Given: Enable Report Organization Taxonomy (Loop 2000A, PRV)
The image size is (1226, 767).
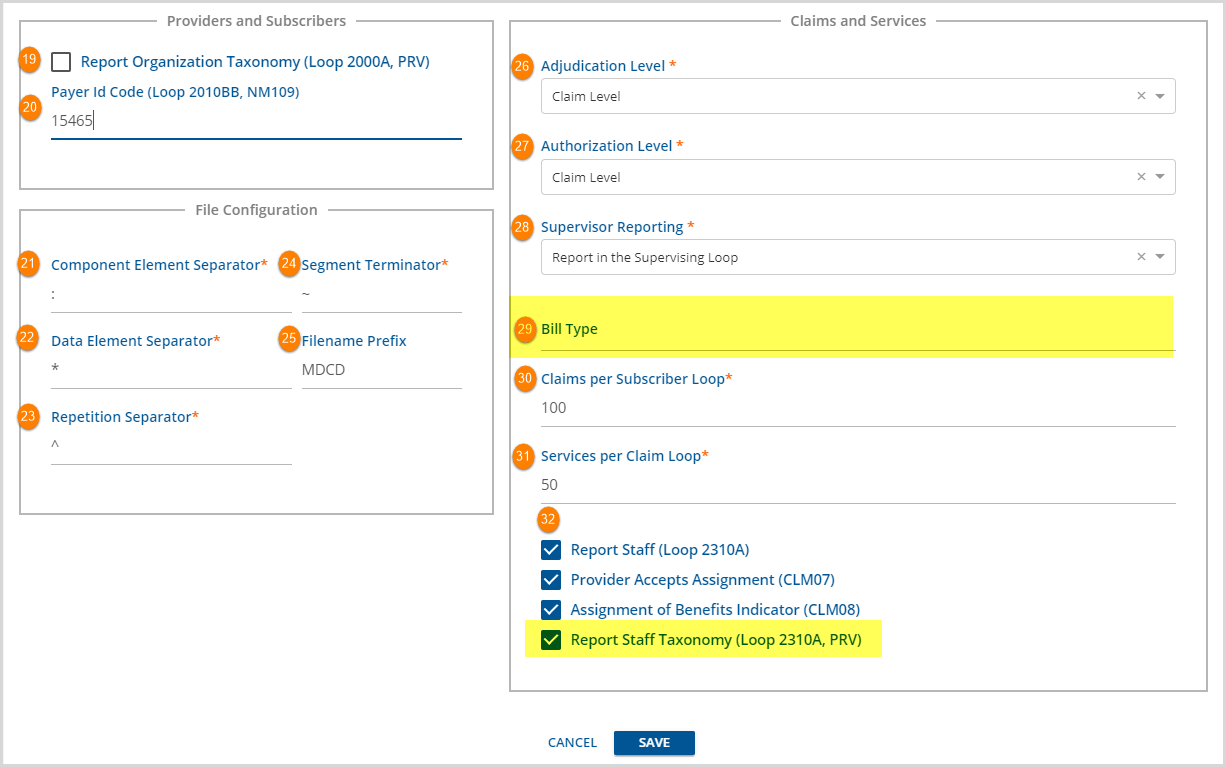Looking at the screenshot, I should coord(61,62).
